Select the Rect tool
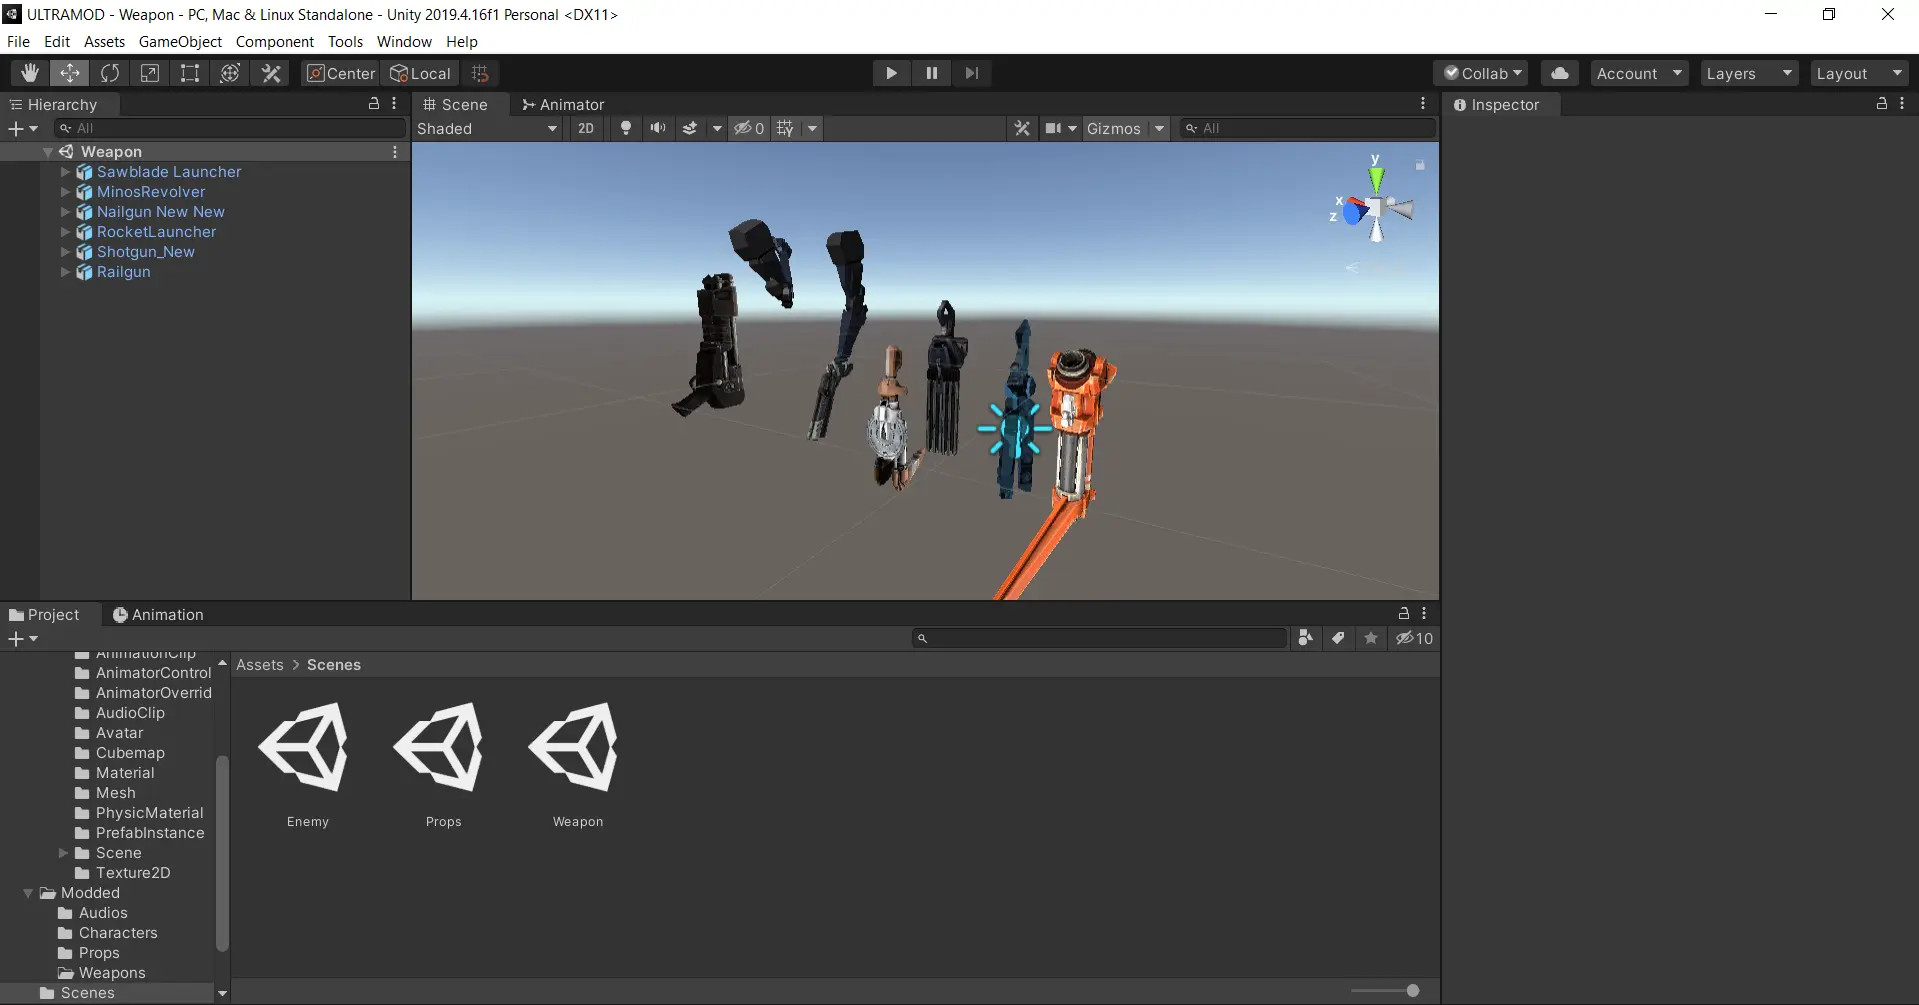Image resolution: width=1919 pixels, height=1005 pixels. click(x=190, y=73)
